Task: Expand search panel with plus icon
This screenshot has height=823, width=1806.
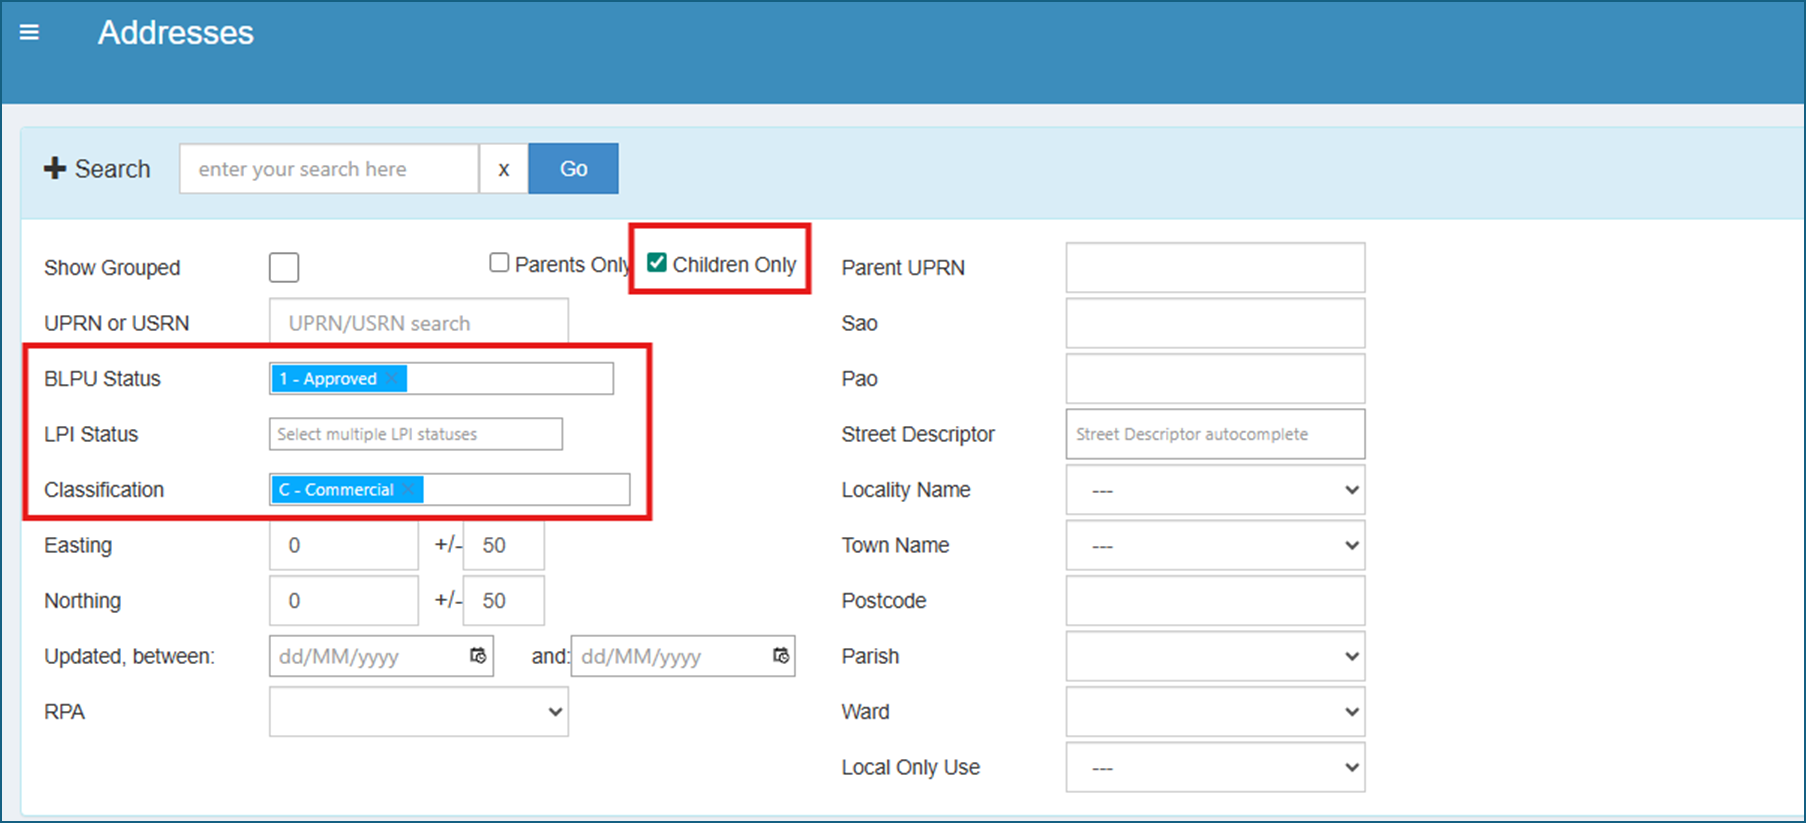Action: tap(55, 168)
